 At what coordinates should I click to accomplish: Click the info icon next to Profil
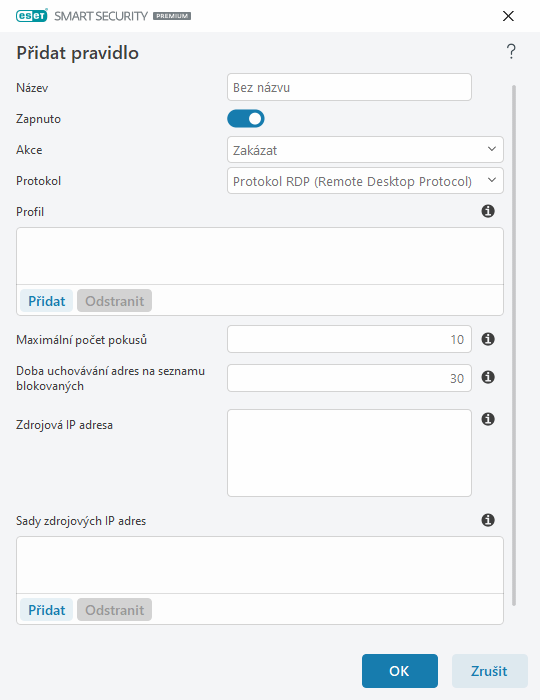tap(488, 211)
